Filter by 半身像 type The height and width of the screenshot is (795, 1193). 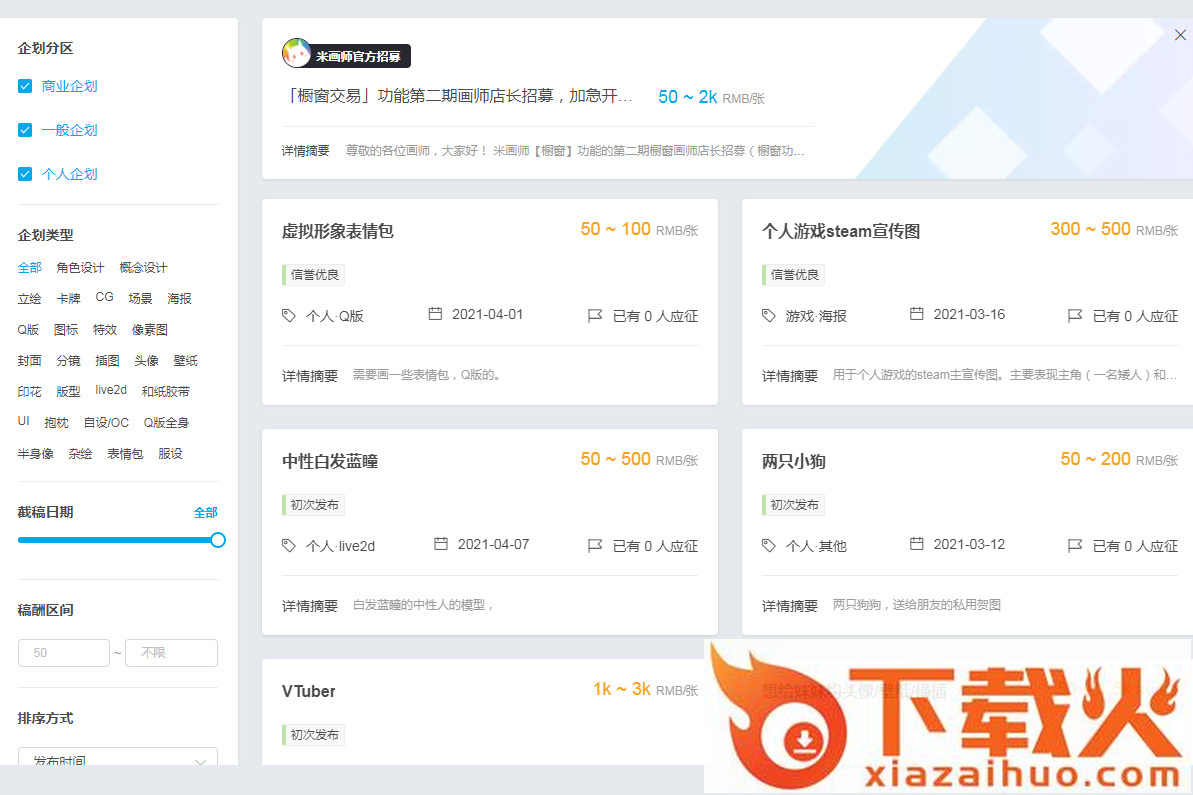[36, 454]
